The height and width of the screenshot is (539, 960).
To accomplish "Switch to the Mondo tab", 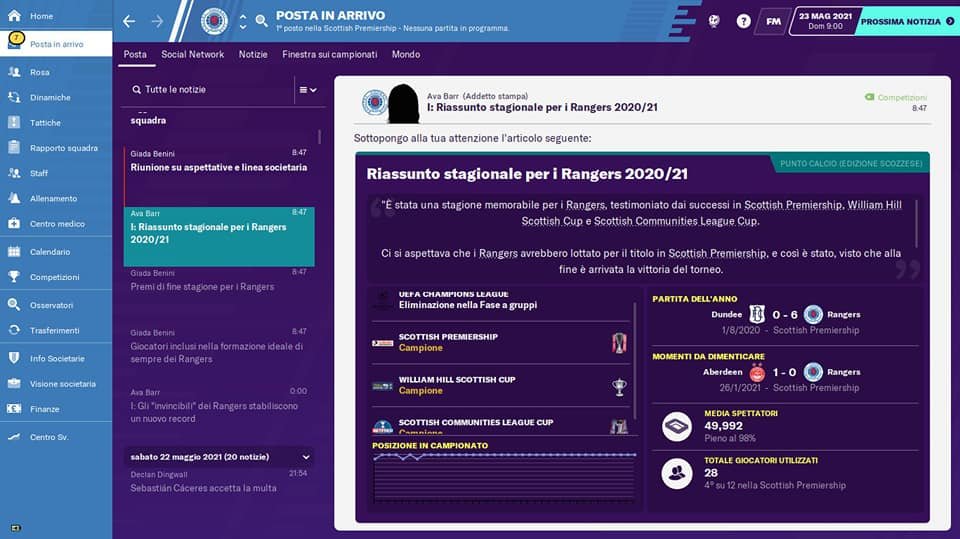I will pos(405,55).
